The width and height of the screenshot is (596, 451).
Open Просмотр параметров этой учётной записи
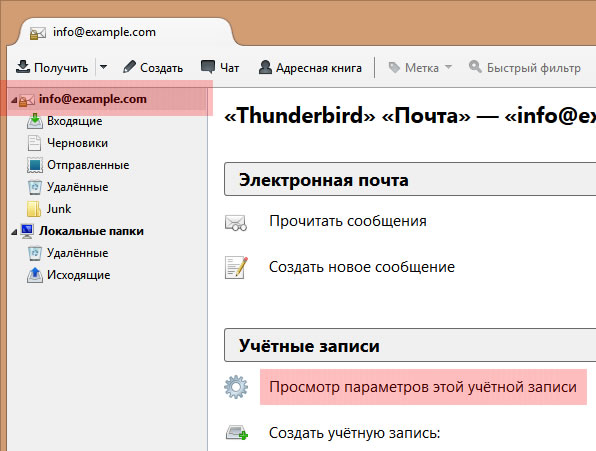pyautogui.click(x=423, y=387)
